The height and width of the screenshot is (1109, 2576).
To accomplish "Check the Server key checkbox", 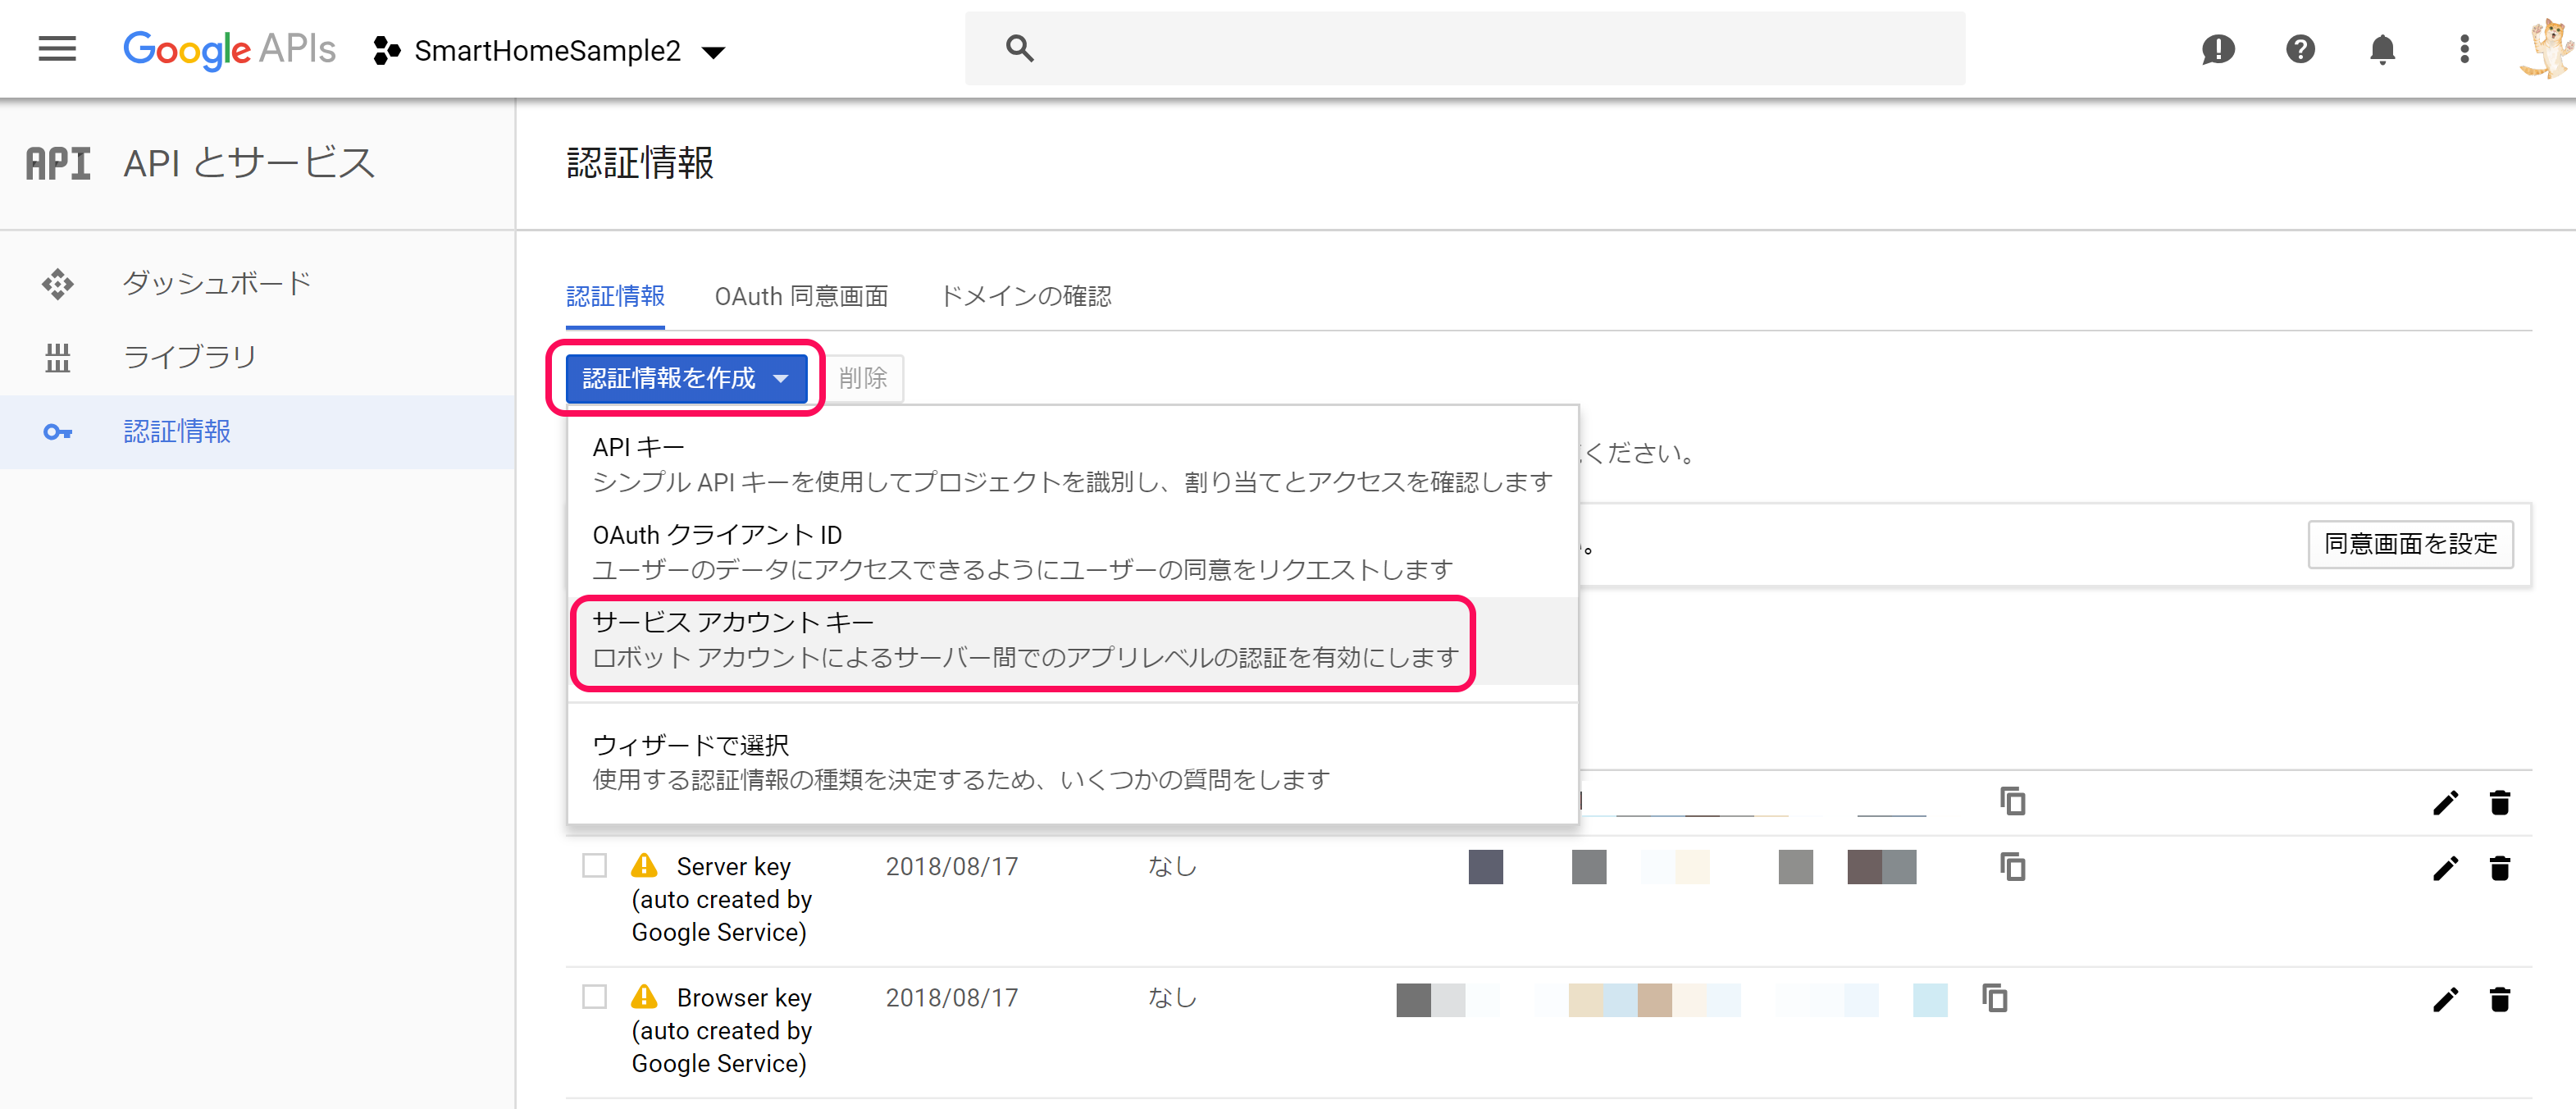I will [595, 866].
